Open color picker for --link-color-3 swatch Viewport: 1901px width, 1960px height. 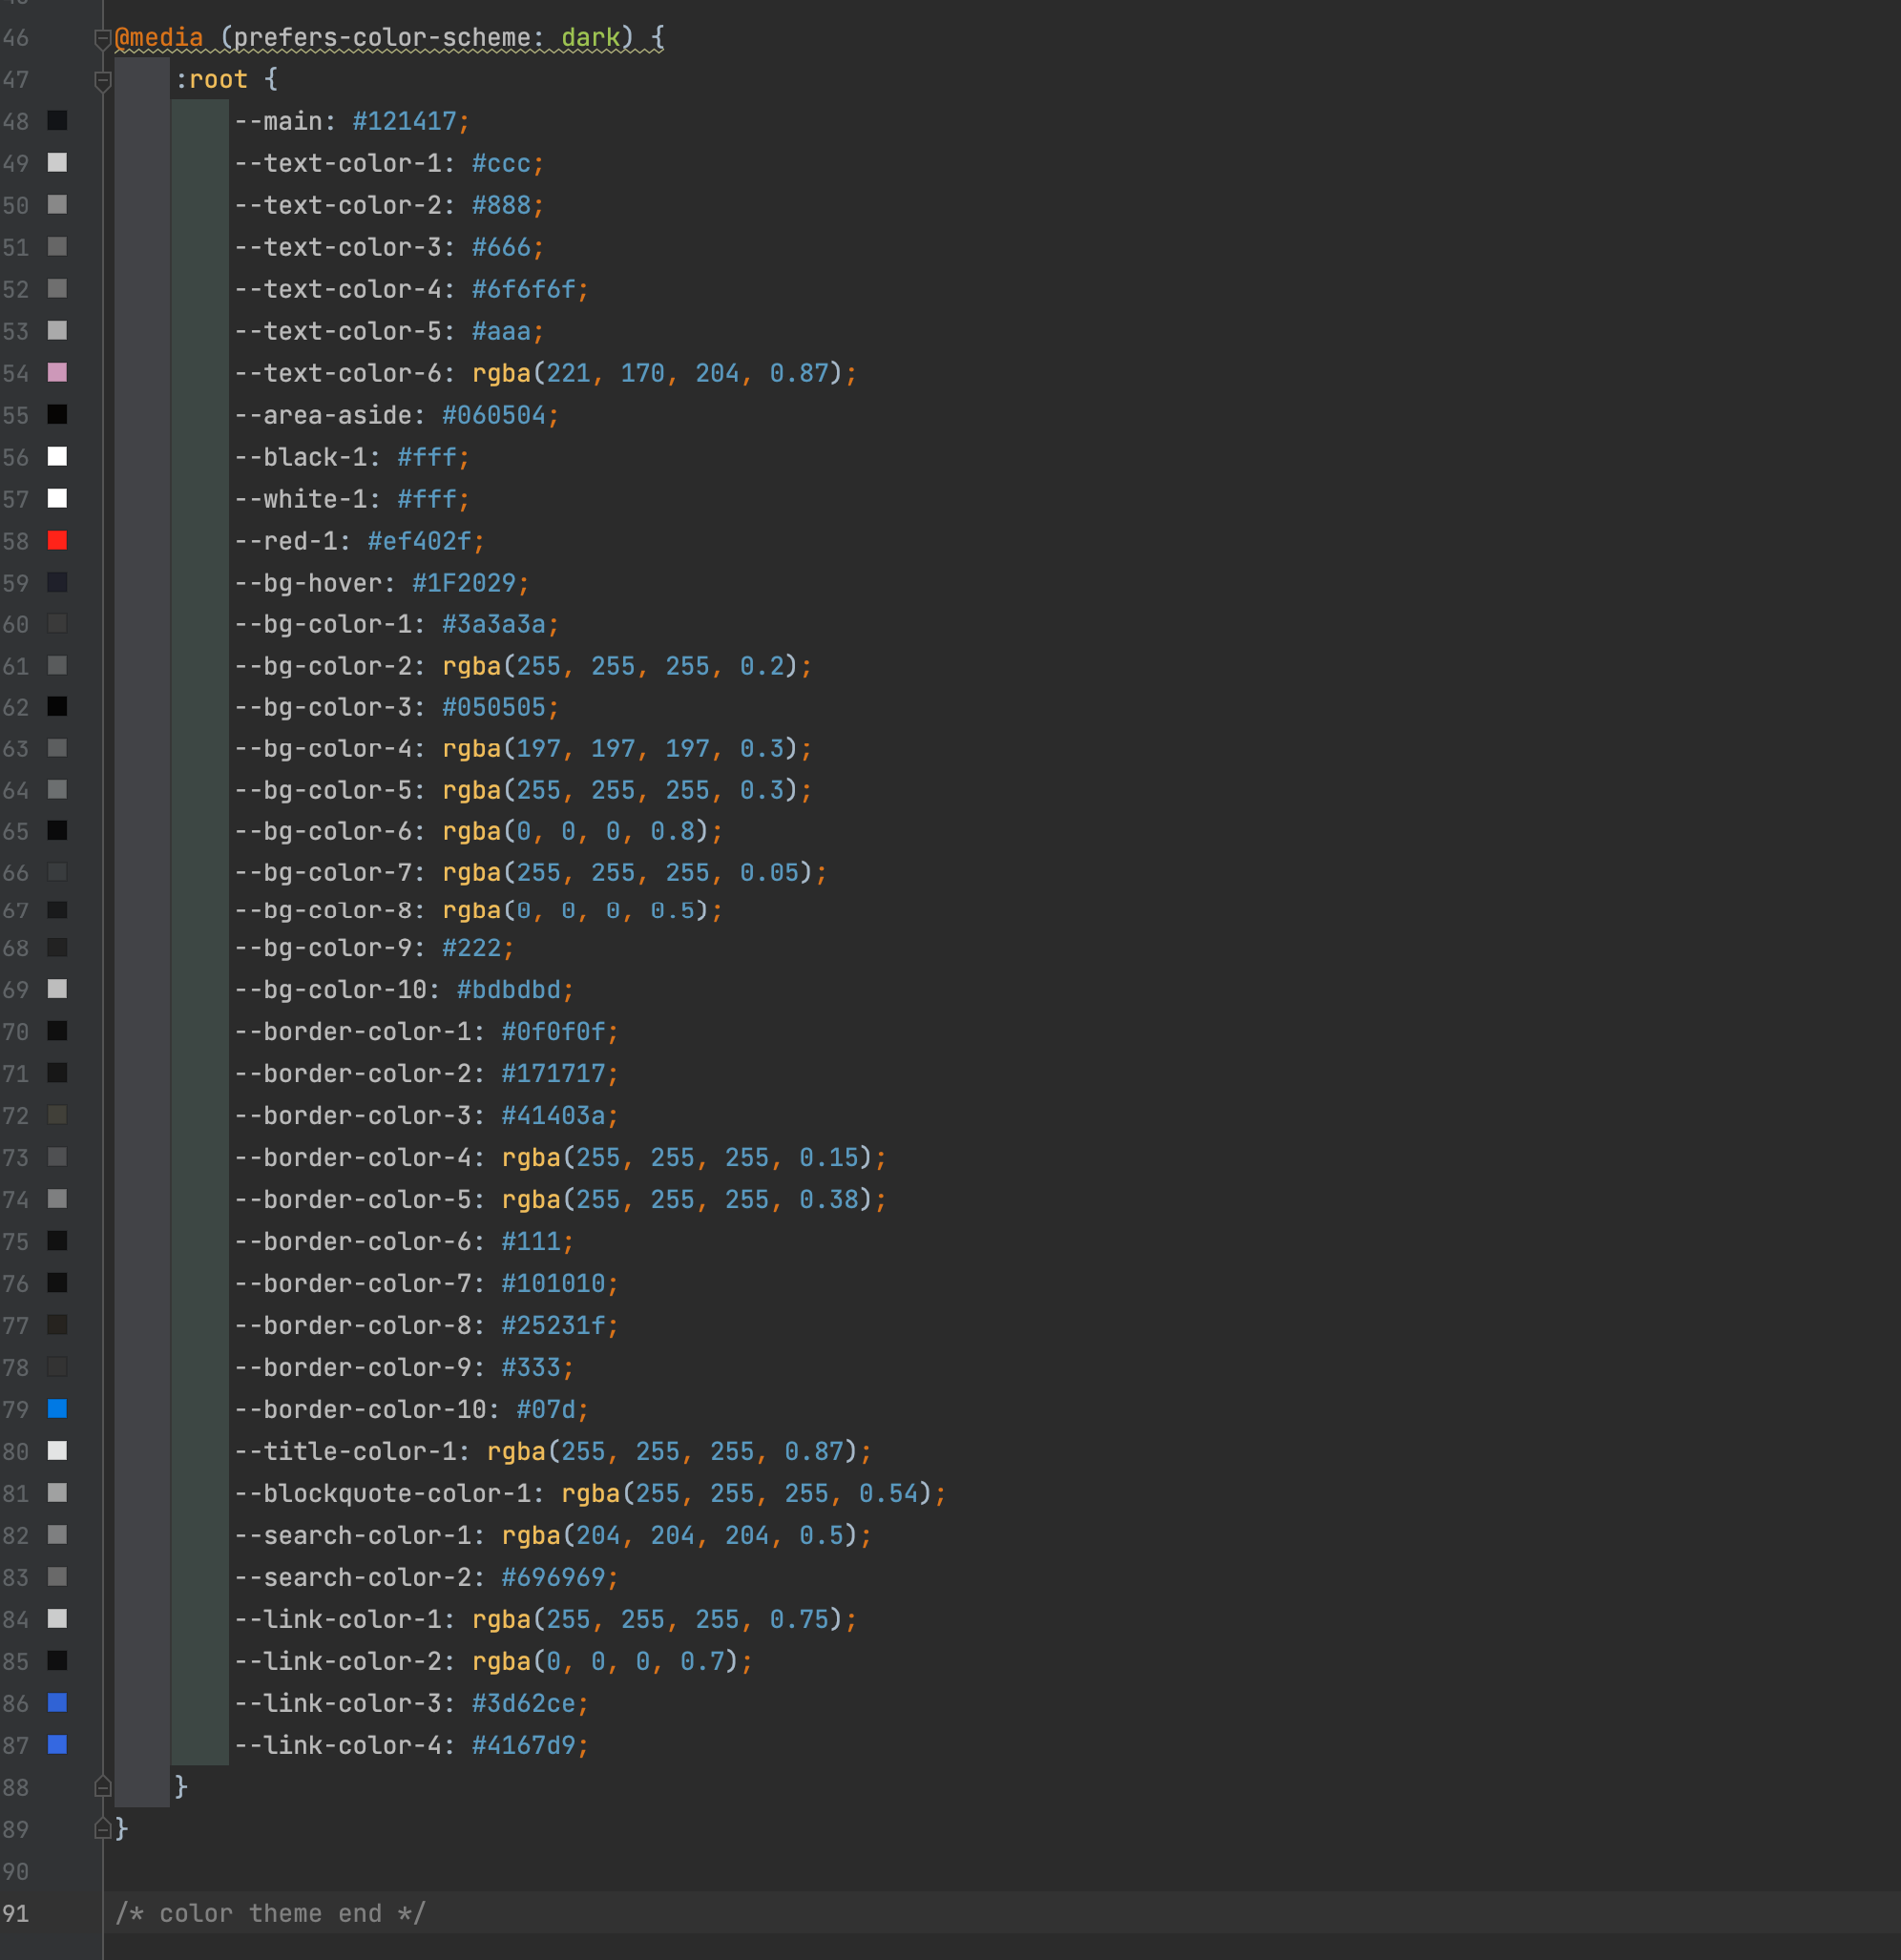[57, 1702]
